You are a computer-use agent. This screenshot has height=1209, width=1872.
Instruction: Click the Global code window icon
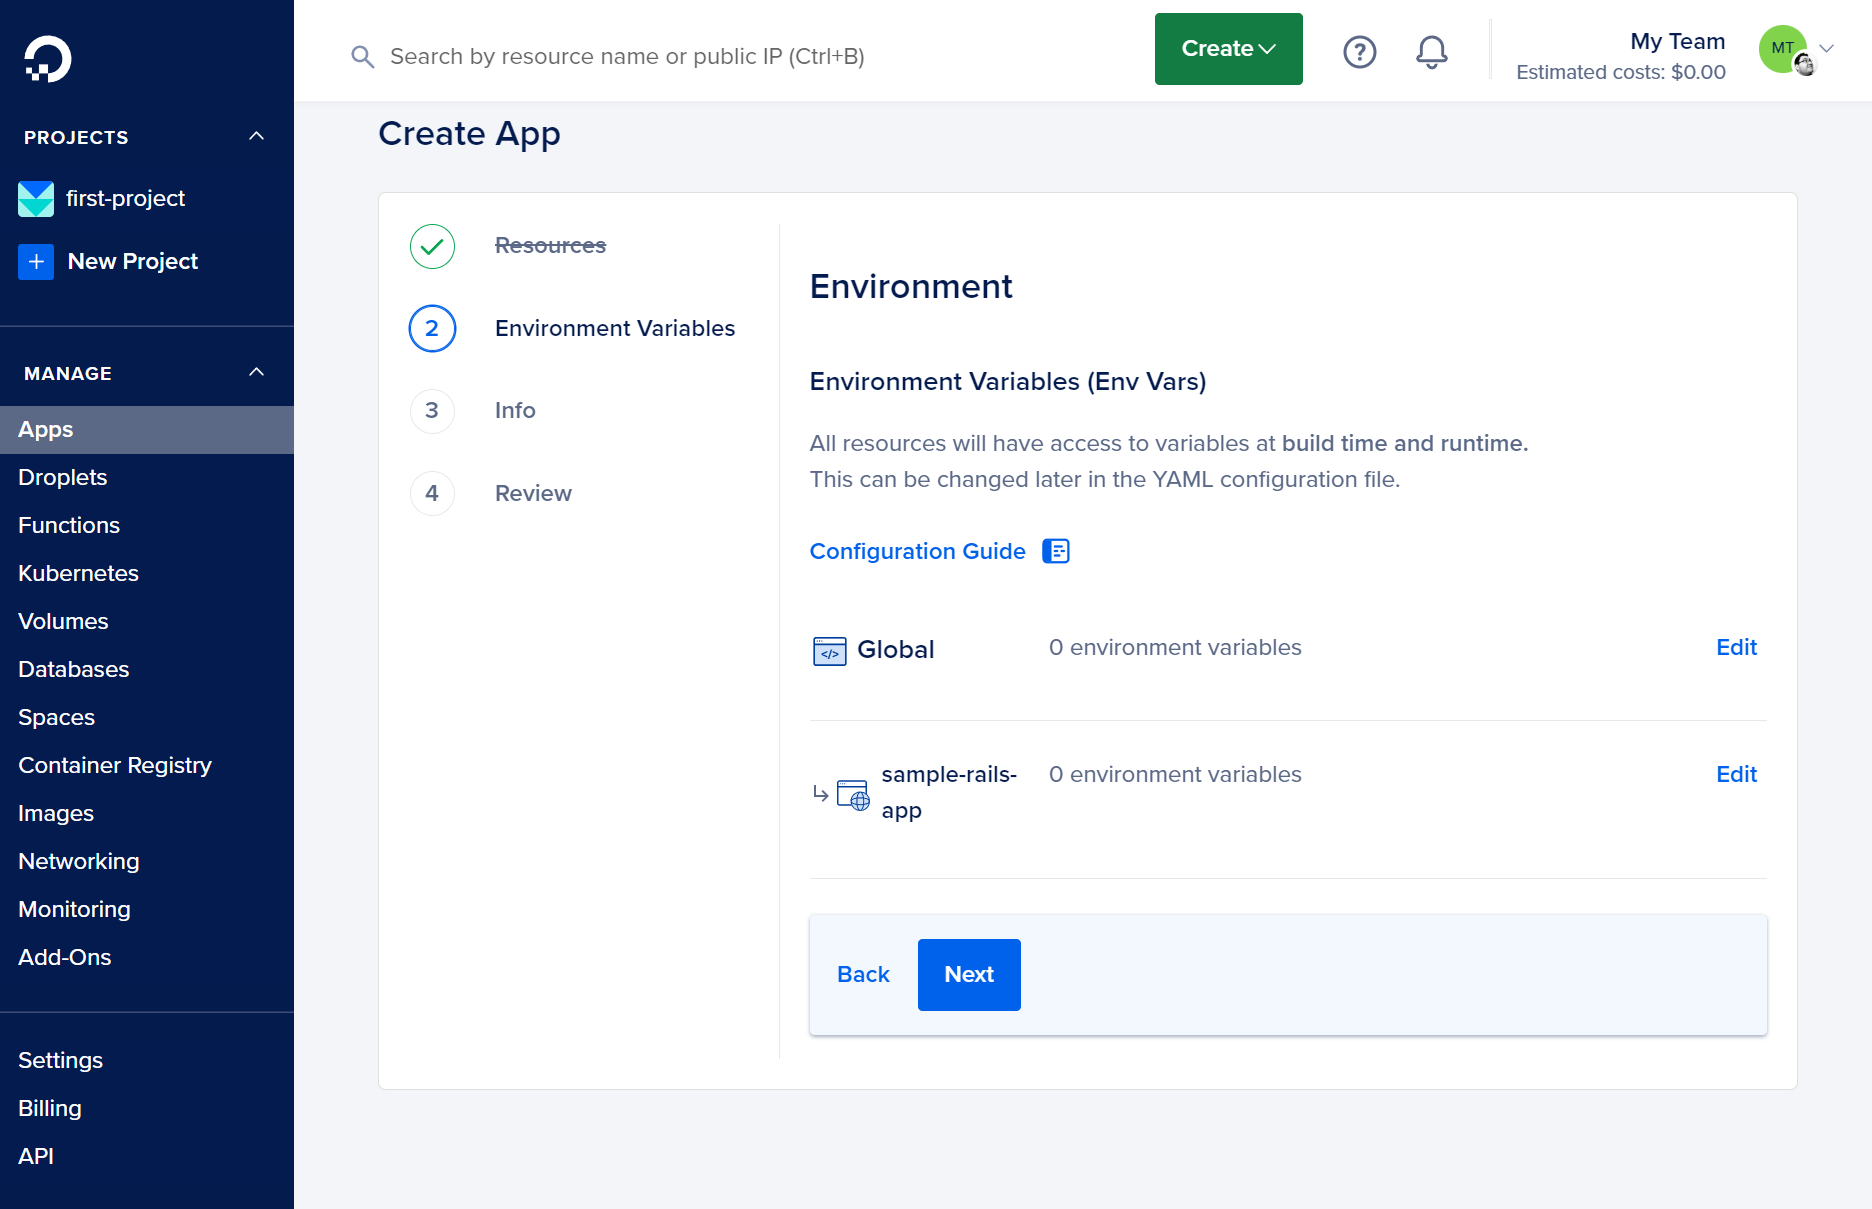[x=829, y=651]
